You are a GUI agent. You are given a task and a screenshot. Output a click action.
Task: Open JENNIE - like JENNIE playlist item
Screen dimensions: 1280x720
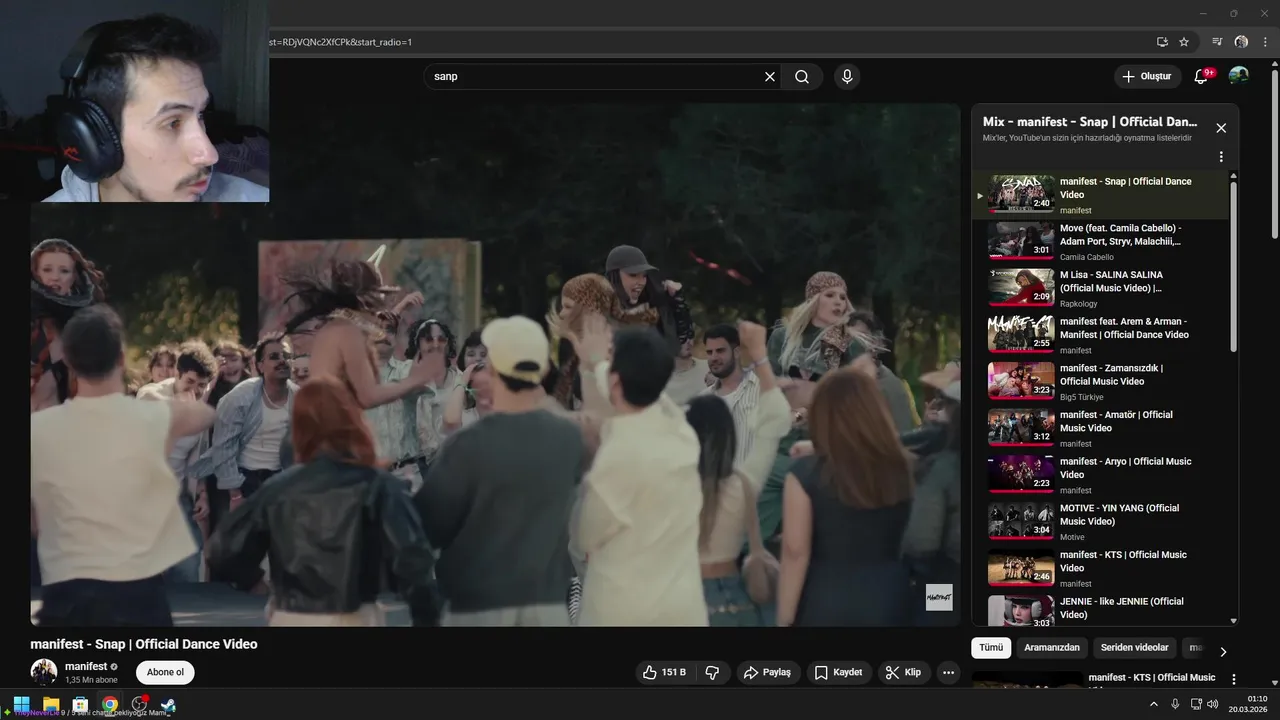(1100, 610)
